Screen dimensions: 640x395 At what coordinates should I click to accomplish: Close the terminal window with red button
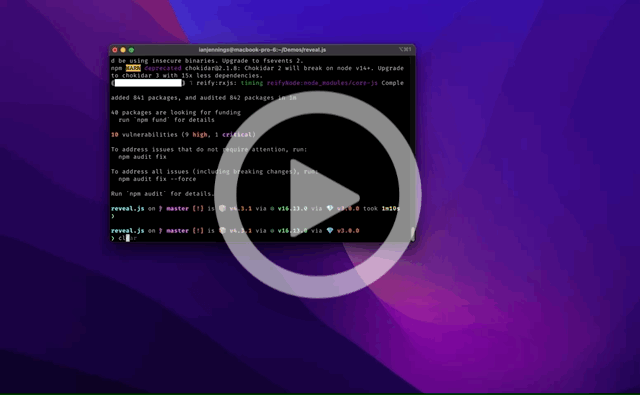click(115, 50)
